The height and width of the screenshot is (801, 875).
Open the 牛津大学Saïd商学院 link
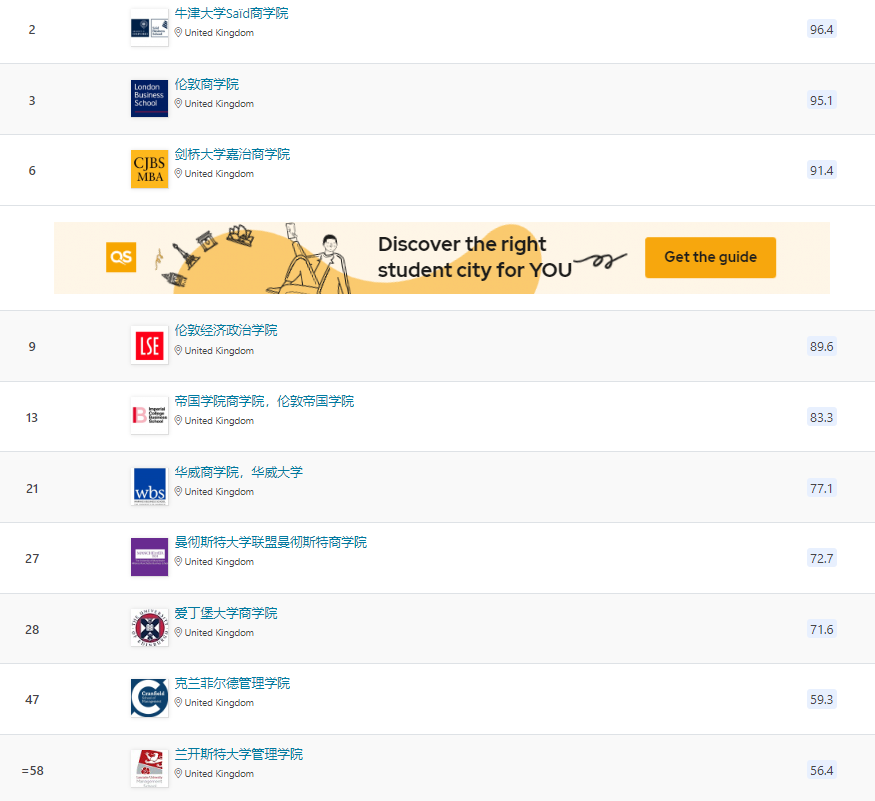pyautogui.click(x=231, y=14)
